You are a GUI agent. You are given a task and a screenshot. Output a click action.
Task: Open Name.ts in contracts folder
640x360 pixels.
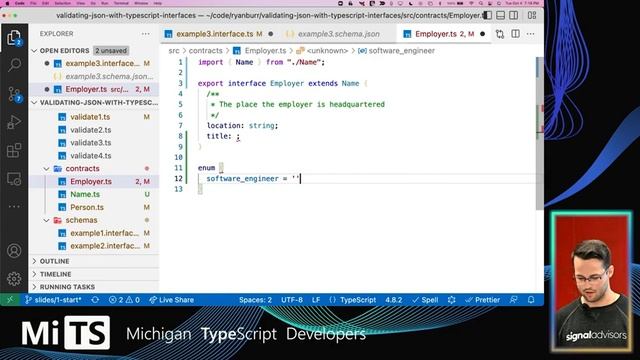coord(84,194)
